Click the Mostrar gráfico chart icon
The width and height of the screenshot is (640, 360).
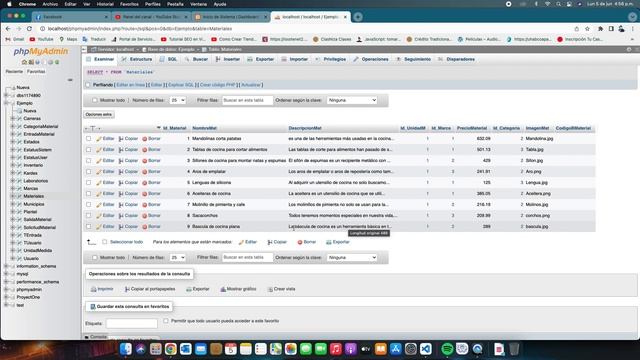pos(223,289)
